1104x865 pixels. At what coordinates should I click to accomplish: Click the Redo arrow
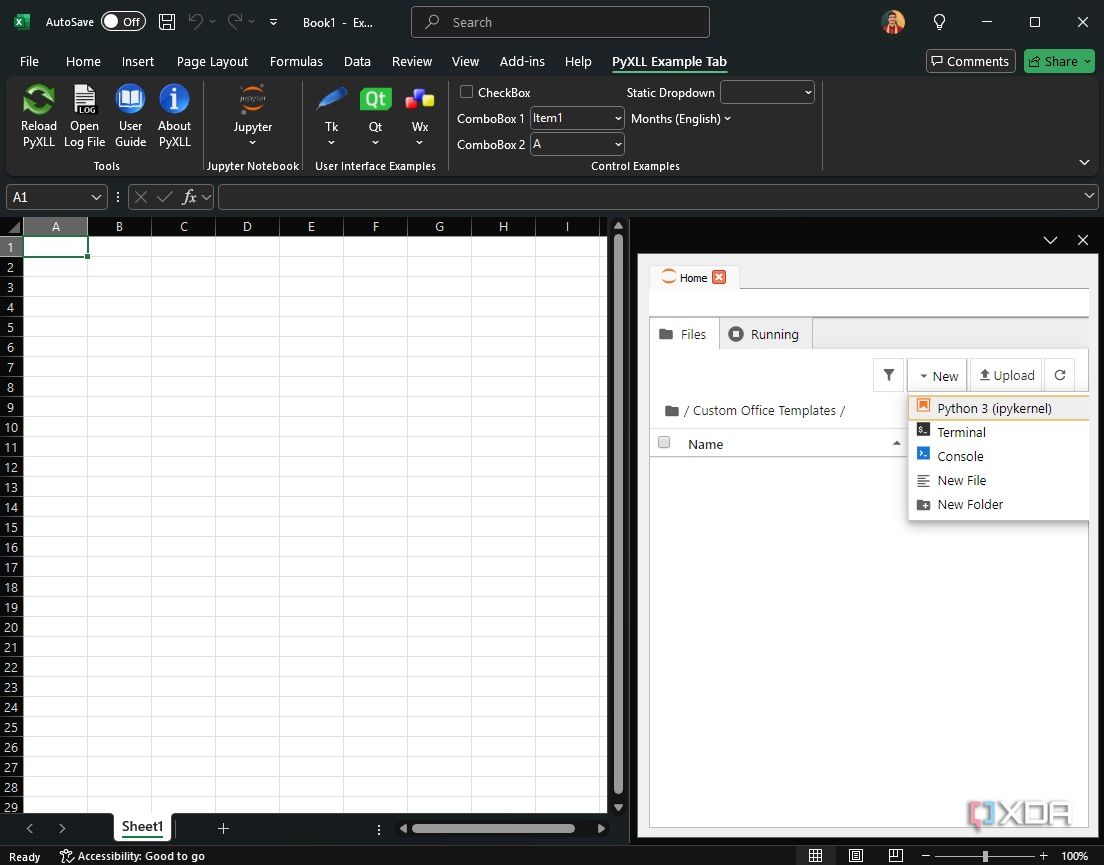[234, 22]
